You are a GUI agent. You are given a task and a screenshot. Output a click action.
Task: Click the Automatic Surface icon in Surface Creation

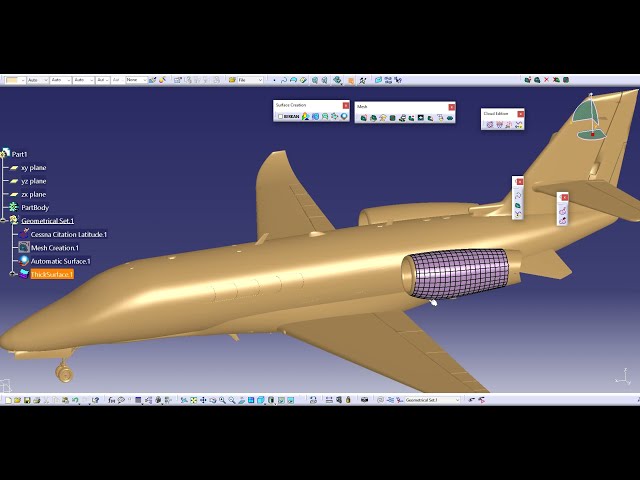point(344,117)
